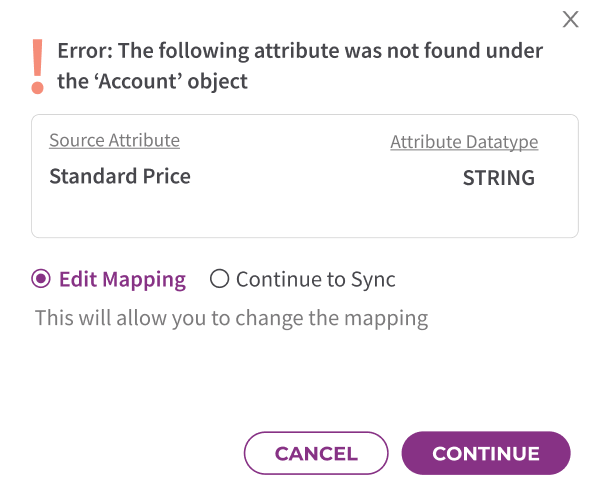This screenshot has width=598, height=496.
Task: Select the Edit Mapping radio button
Action: click(x=41, y=279)
